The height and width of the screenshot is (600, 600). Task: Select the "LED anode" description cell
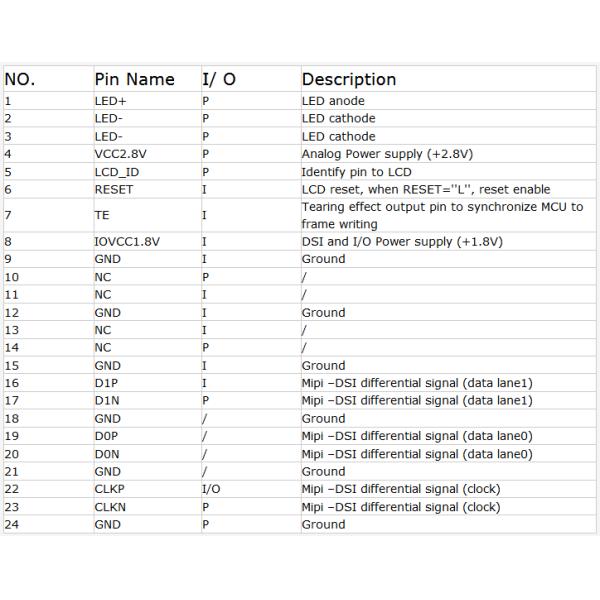pyautogui.click(x=333, y=101)
